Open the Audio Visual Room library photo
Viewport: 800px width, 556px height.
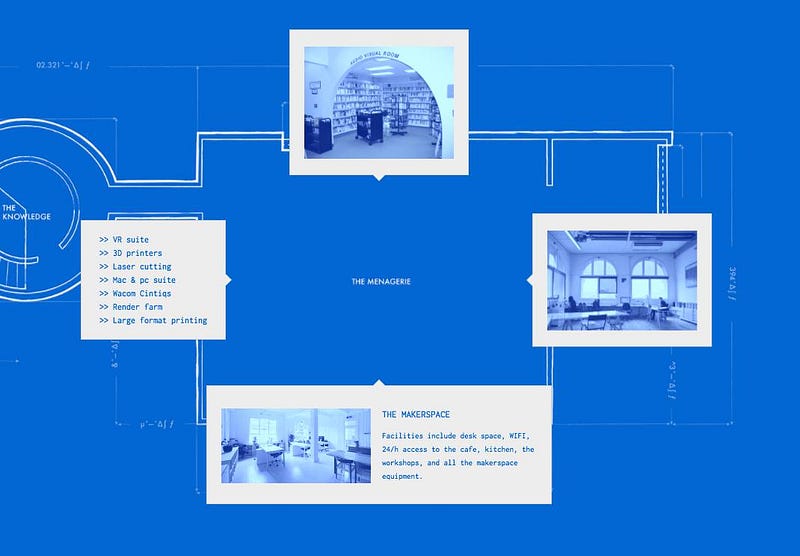tap(379, 103)
